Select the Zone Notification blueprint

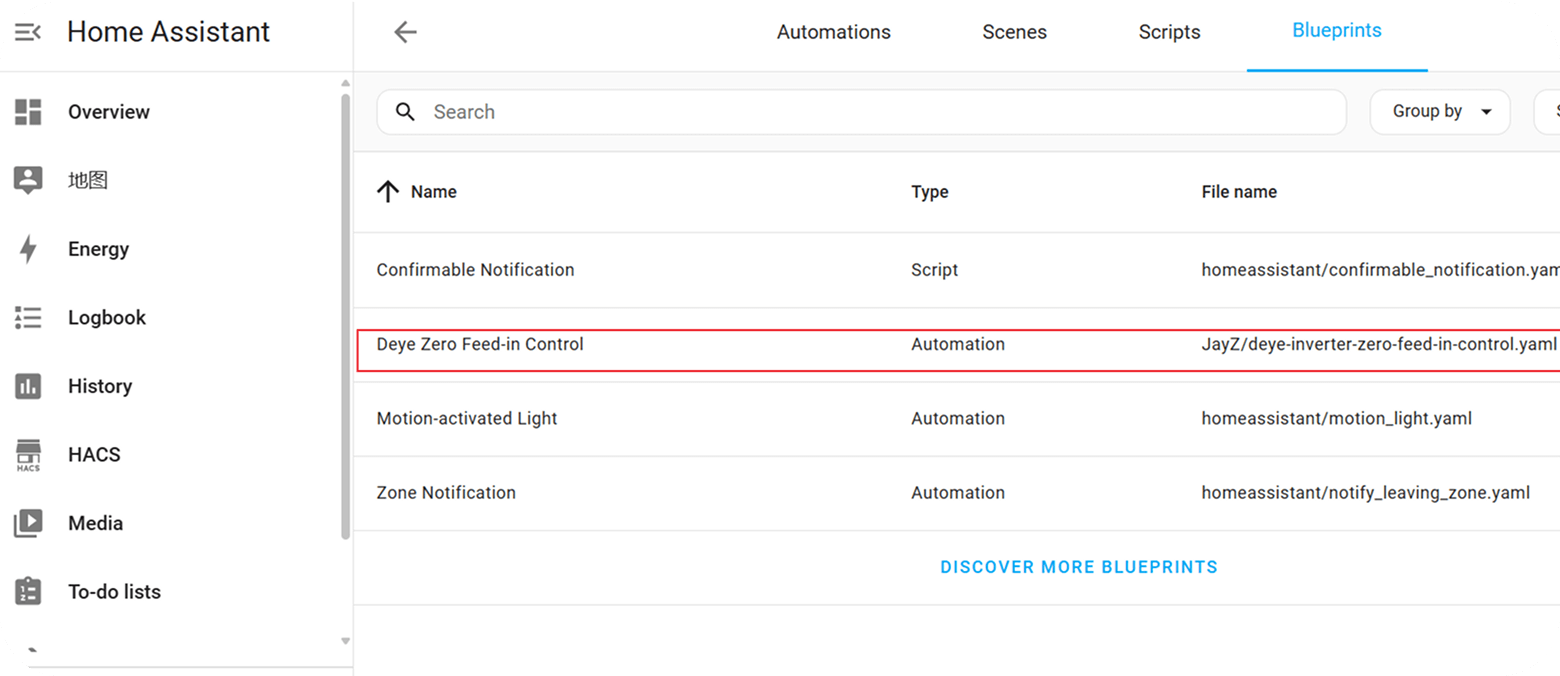[x=446, y=492]
